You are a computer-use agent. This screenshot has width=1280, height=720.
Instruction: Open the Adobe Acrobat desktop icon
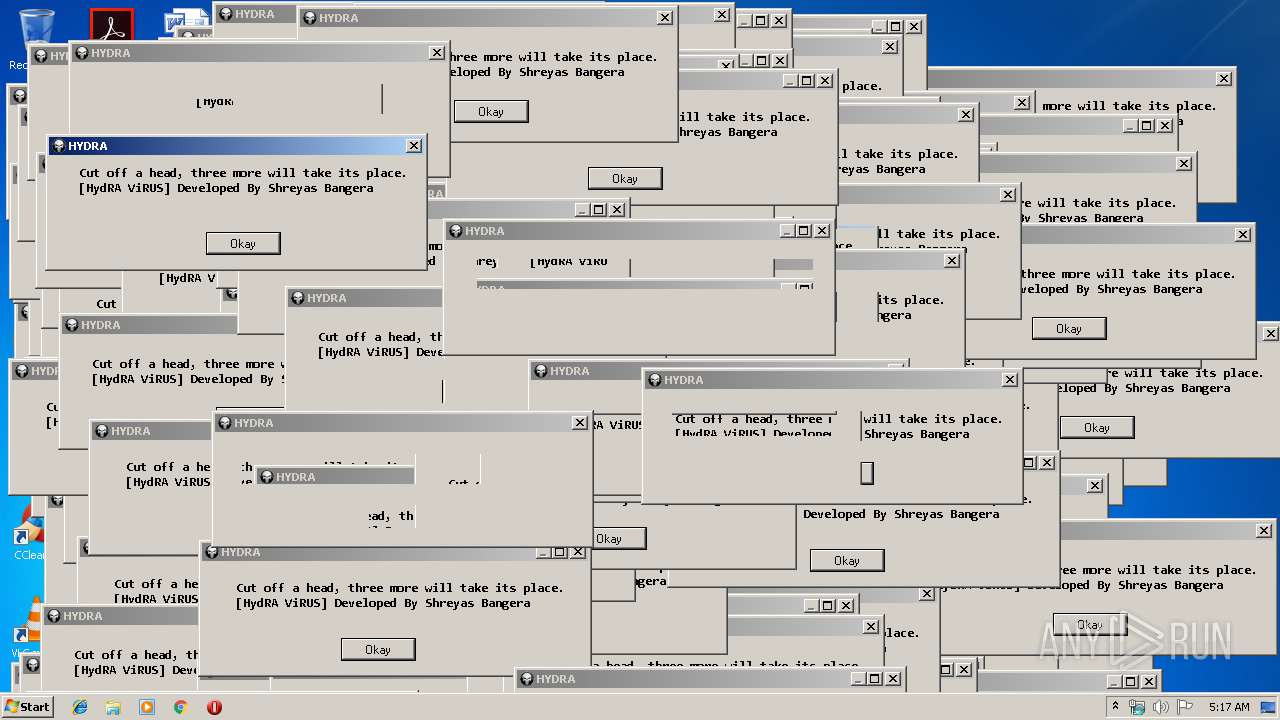[111, 25]
